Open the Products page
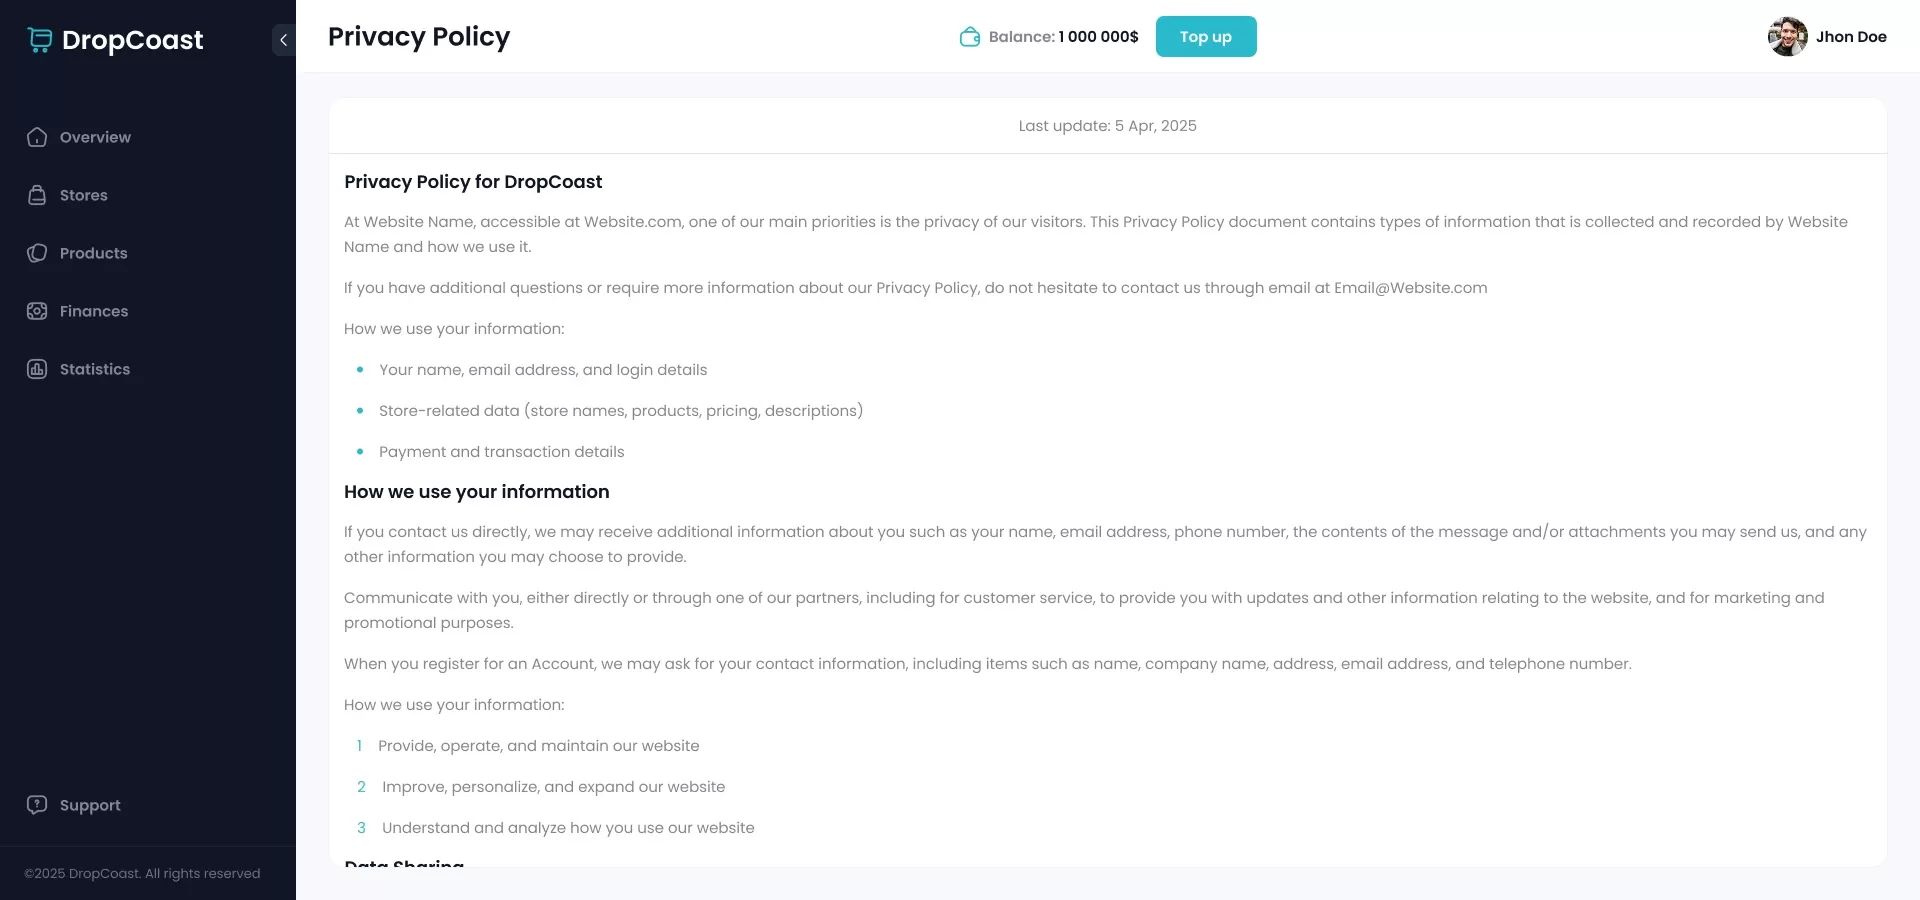Image resolution: width=1920 pixels, height=900 pixels. [x=94, y=253]
